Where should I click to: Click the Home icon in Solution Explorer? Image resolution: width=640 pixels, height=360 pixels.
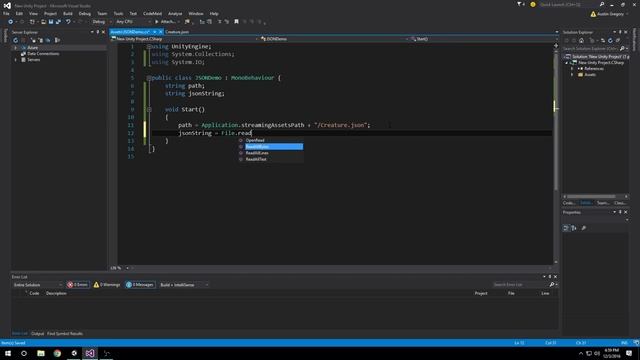(x=581, y=40)
